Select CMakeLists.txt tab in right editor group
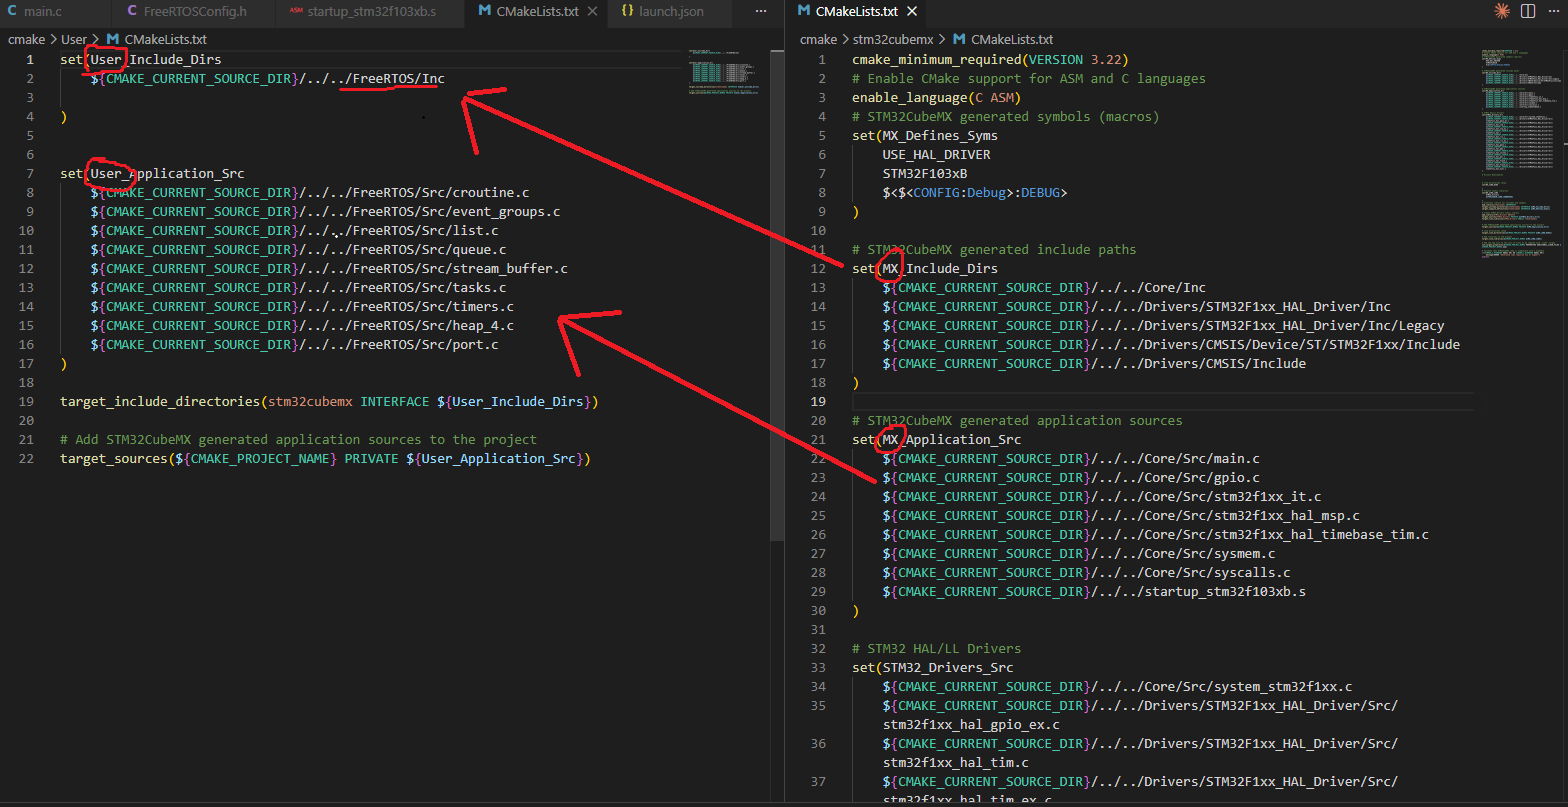Viewport: 1568px width, 807px height. click(858, 12)
